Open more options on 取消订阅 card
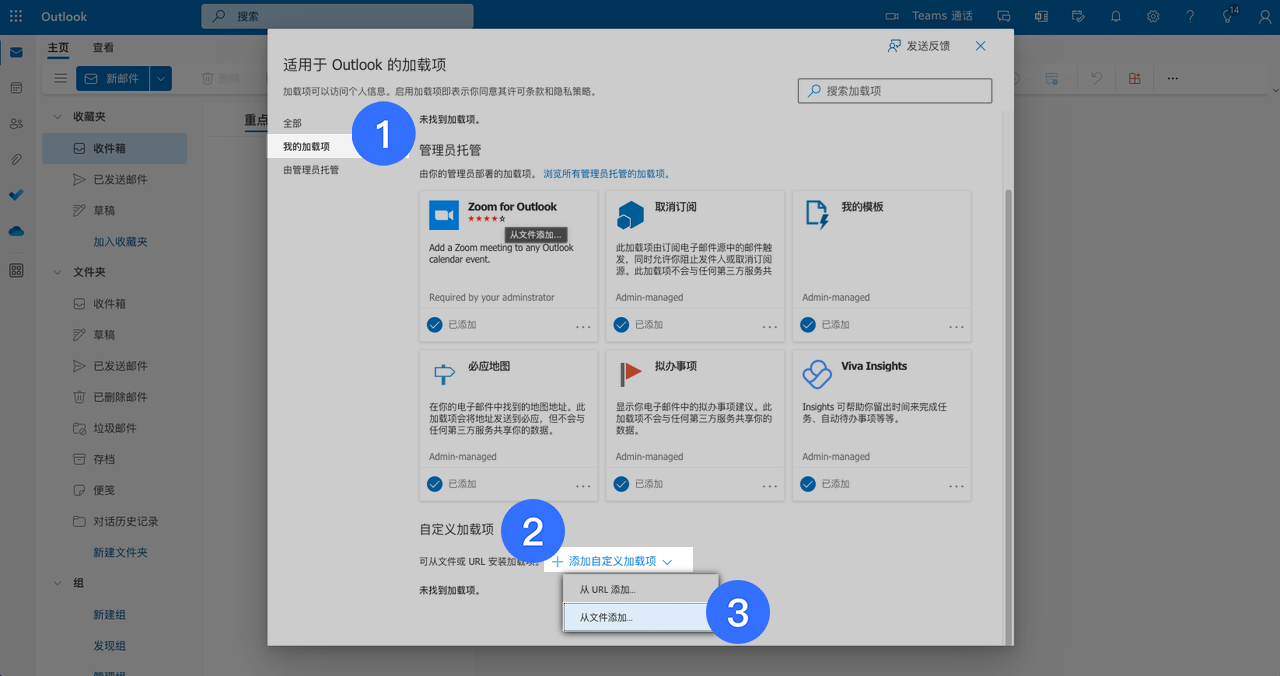The width and height of the screenshot is (1280, 676). pyautogui.click(x=770, y=327)
